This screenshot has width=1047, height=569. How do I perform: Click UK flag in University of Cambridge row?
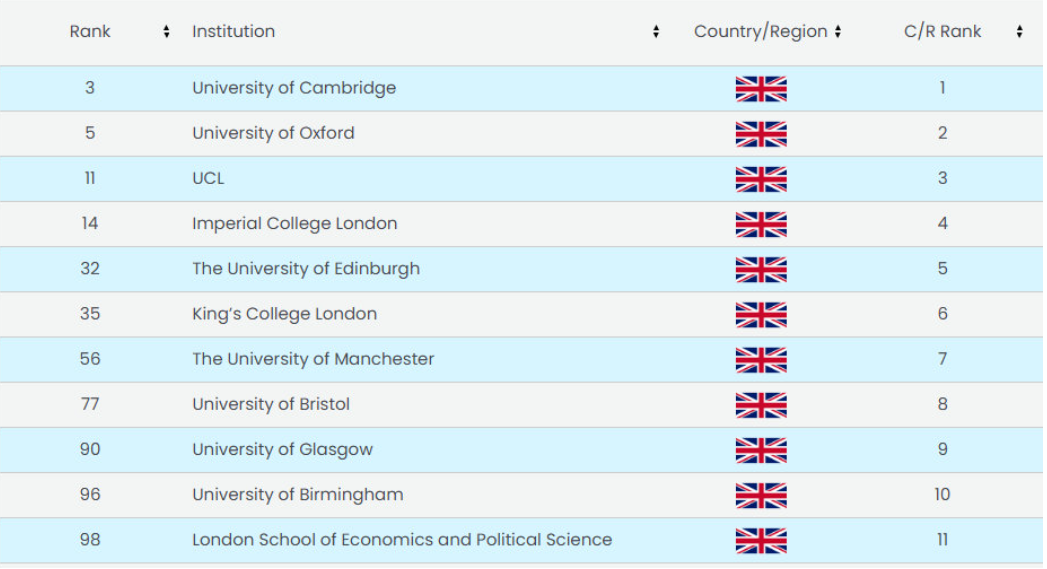761,89
